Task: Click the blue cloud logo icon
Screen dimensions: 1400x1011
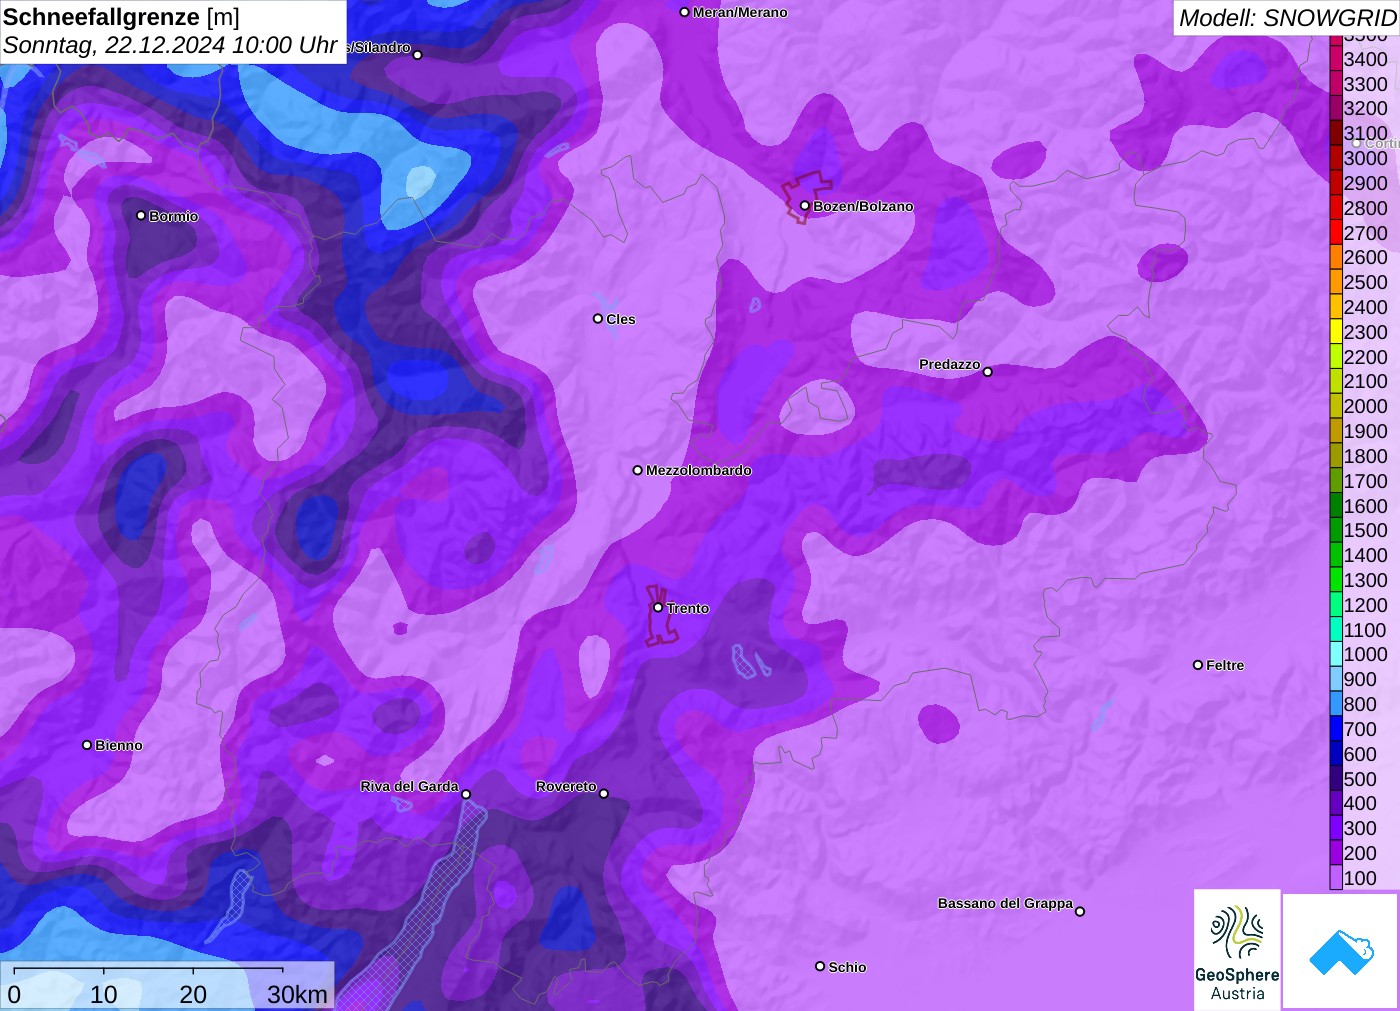Action: pos(1341,951)
